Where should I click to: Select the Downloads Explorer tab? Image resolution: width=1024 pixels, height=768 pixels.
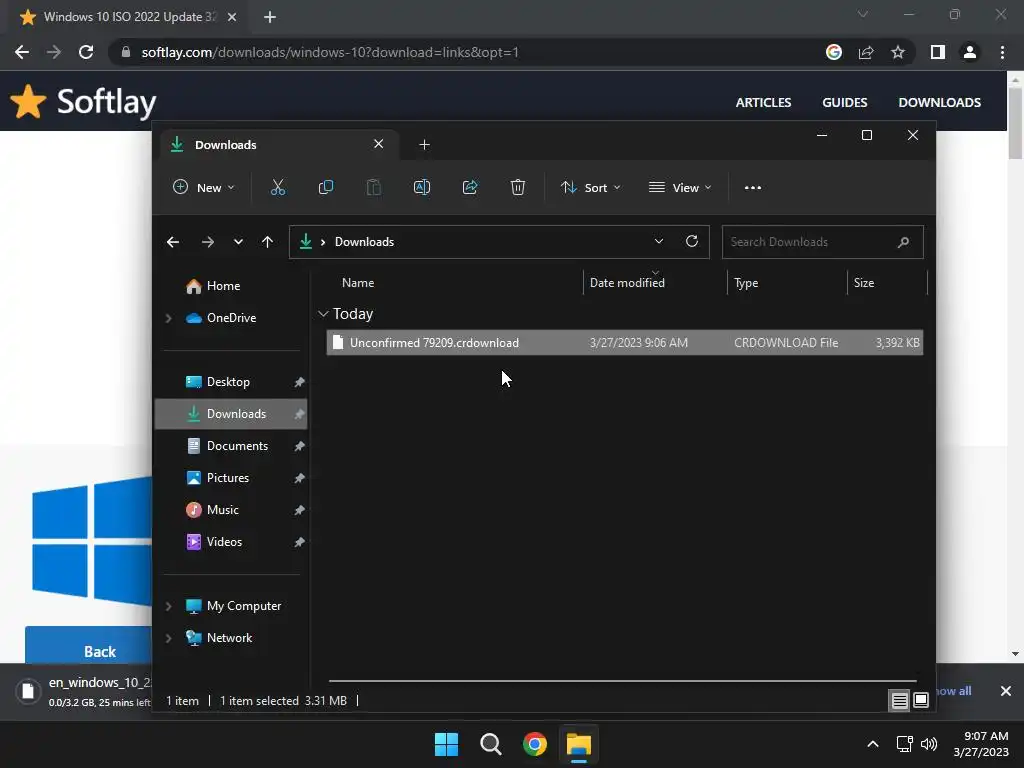pyautogui.click(x=278, y=144)
